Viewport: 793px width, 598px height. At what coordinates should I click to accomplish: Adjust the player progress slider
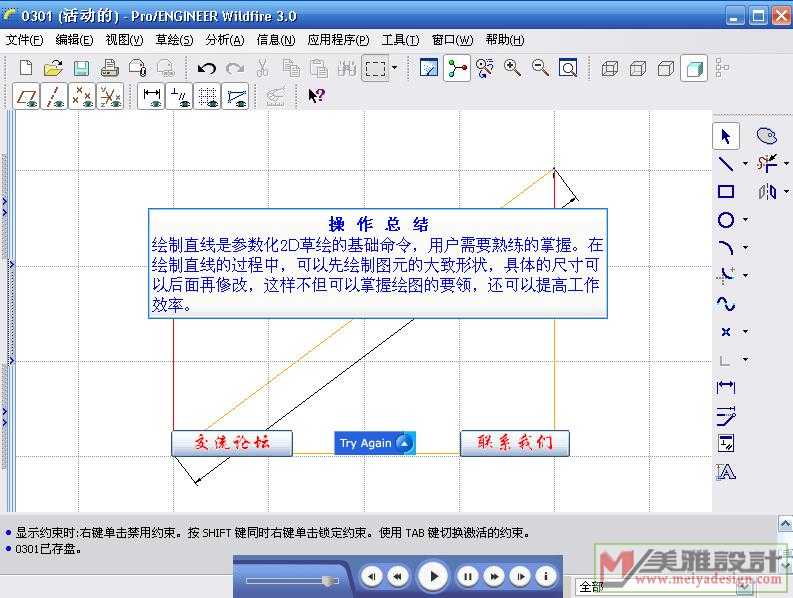coord(291,581)
